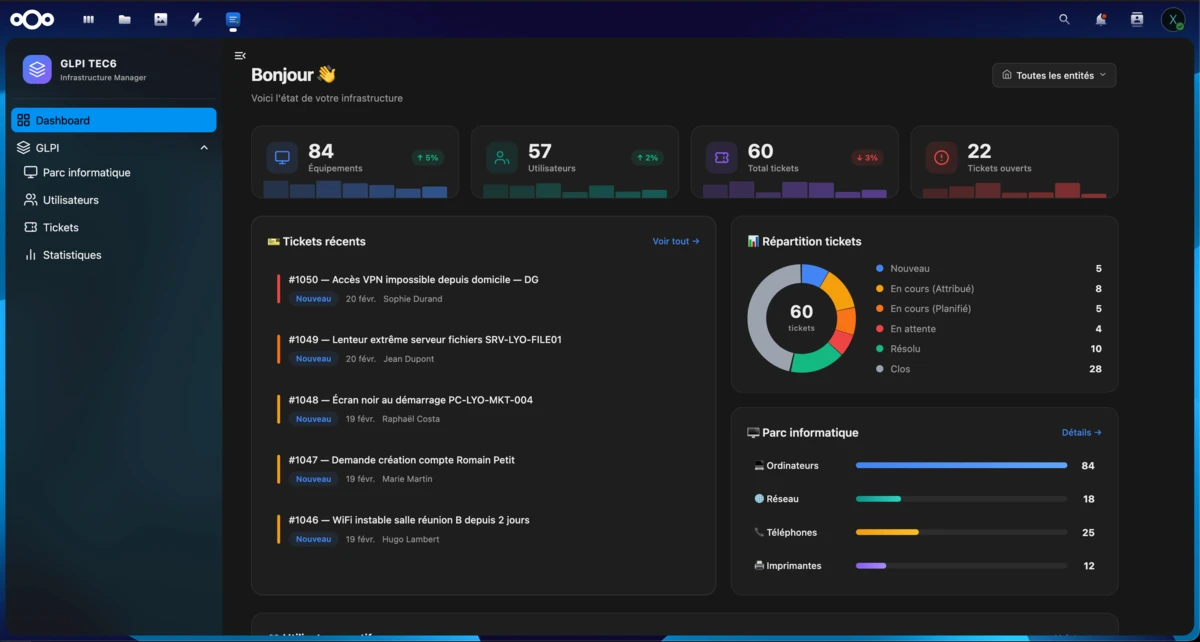Go to Statistiques in the sidebar
Viewport: 1200px width, 642px height.
click(x=72, y=255)
